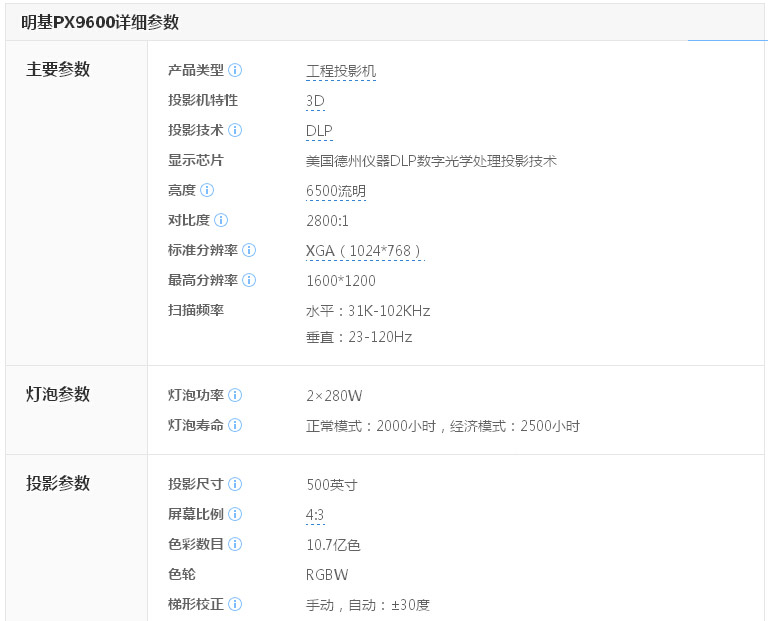Open the 4:3 screen ratio link
The width and height of the screenshot is (770, 621).
[315, 515]
